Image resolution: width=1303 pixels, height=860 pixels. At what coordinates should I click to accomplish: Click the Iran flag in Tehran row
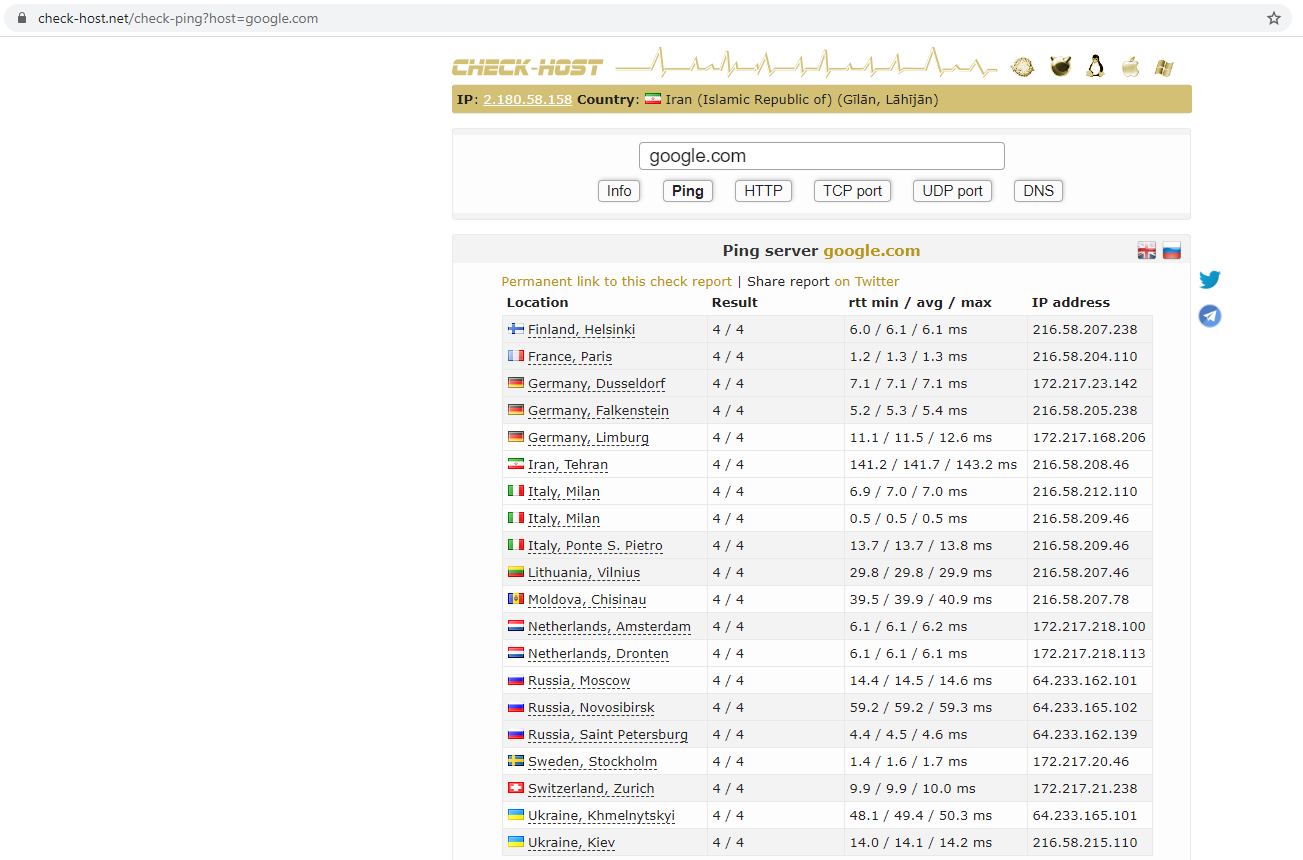516,464
